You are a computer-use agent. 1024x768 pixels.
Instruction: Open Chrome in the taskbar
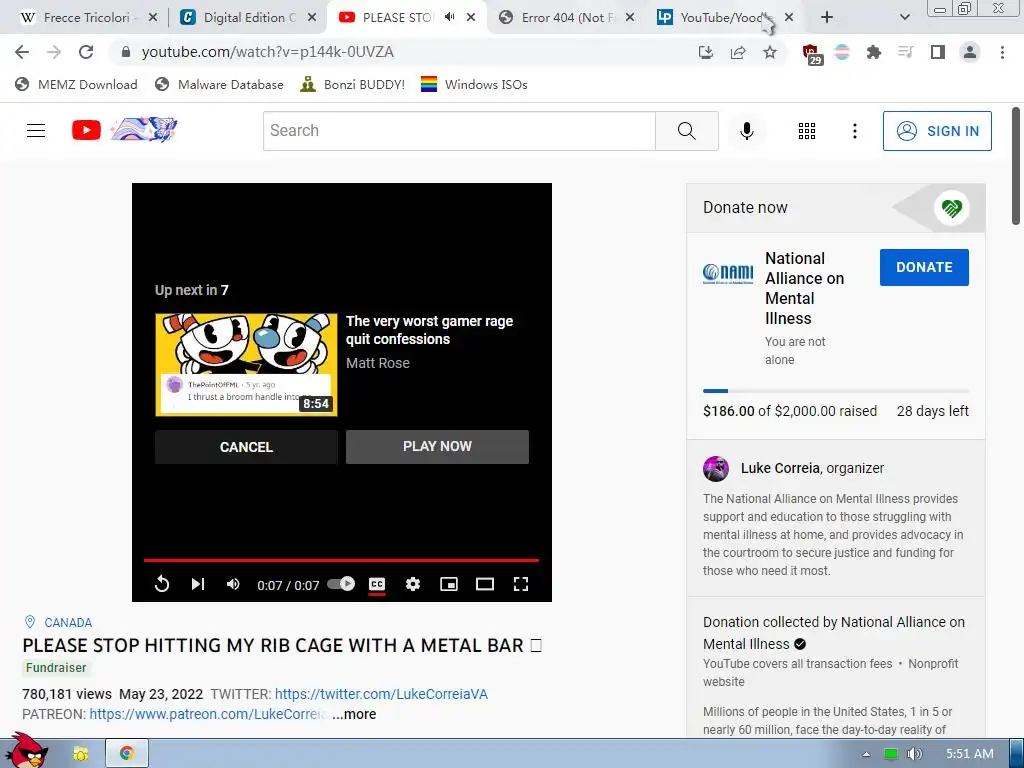tap(127, 753)
